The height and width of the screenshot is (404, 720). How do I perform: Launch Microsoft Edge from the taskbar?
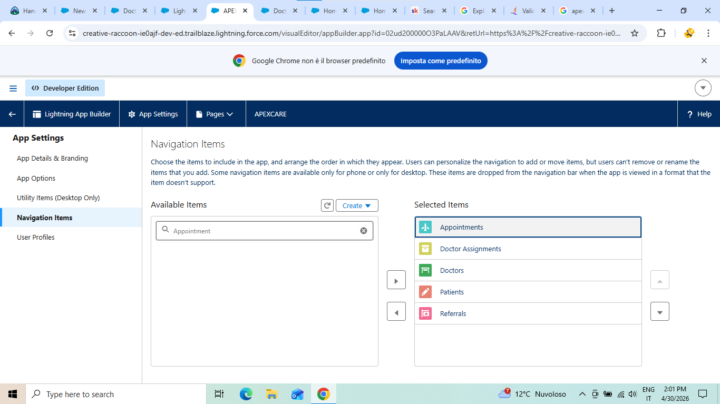[246, 394]
